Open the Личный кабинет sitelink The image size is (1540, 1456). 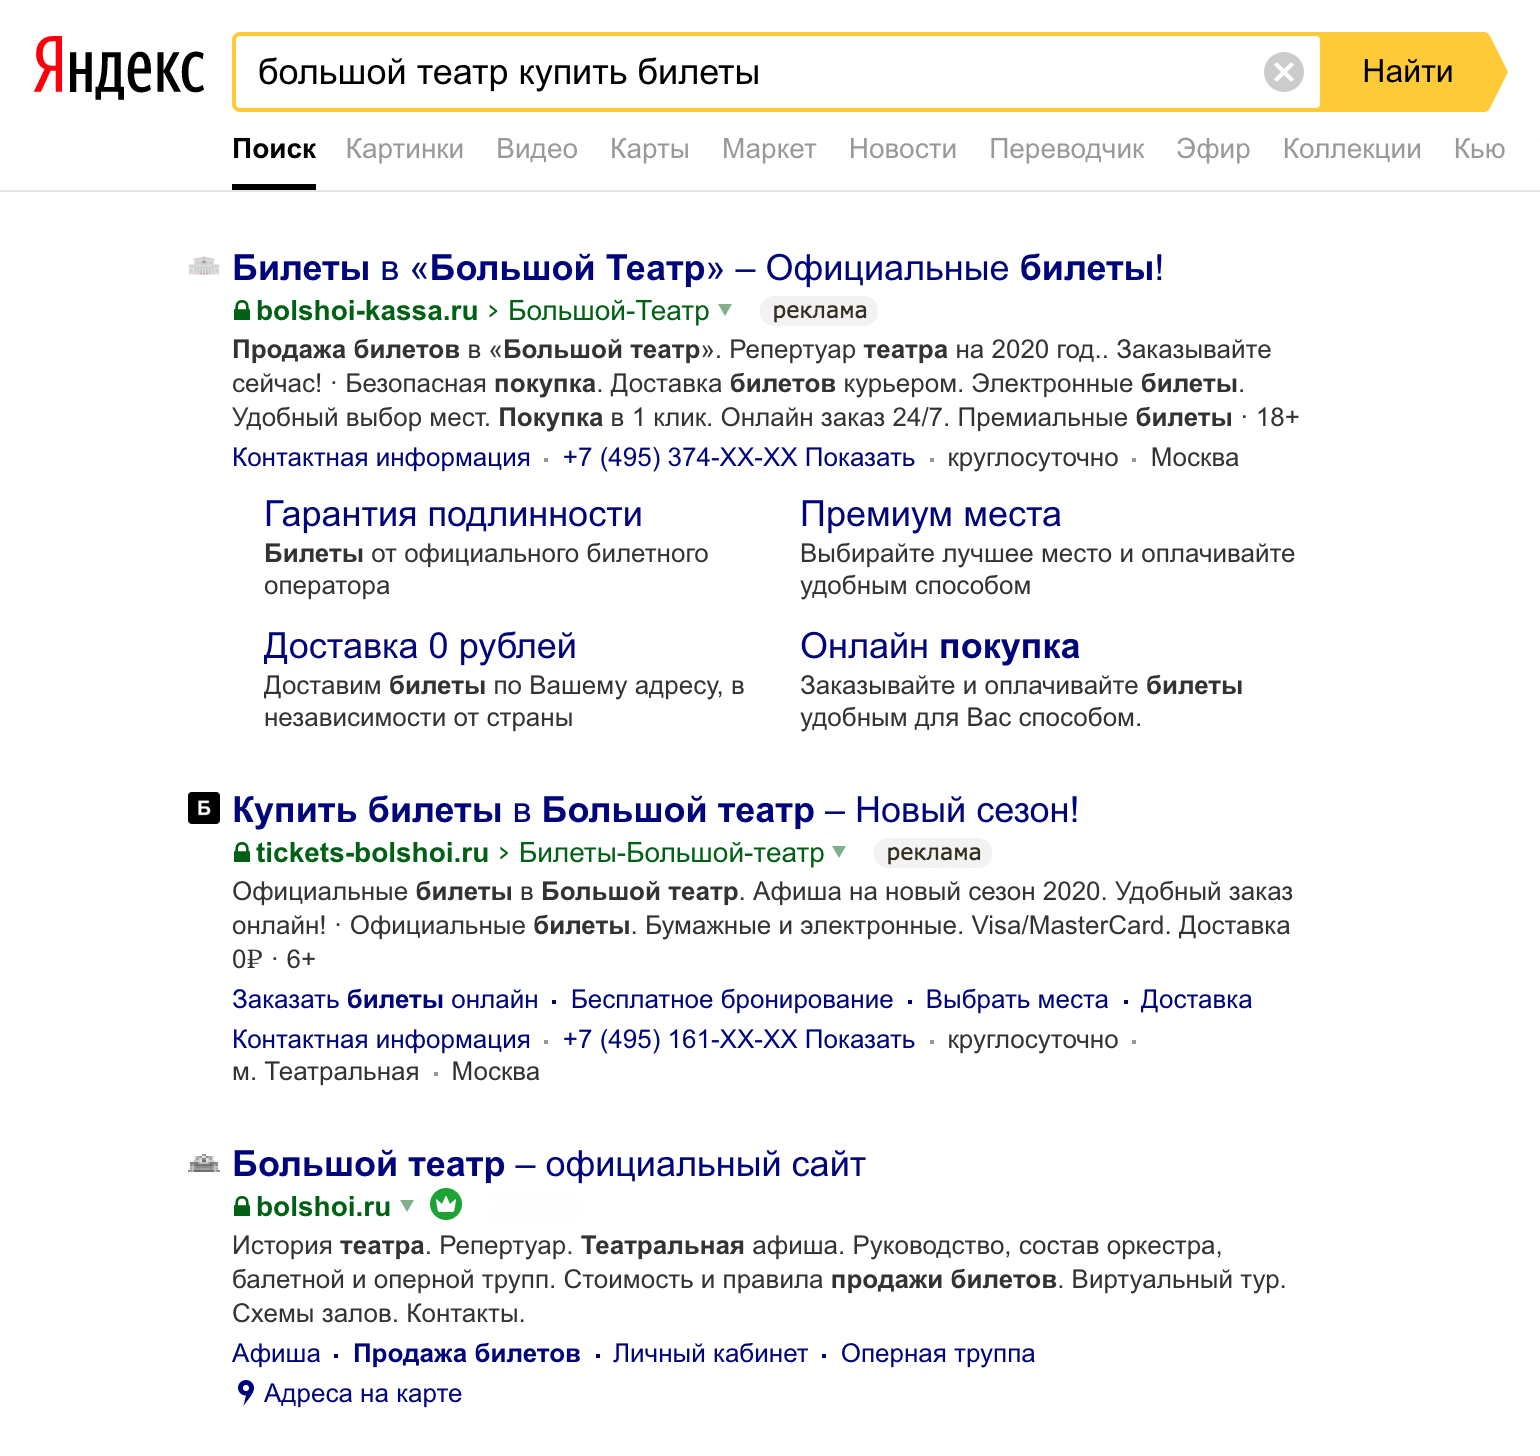click(x=710, y=1354)
